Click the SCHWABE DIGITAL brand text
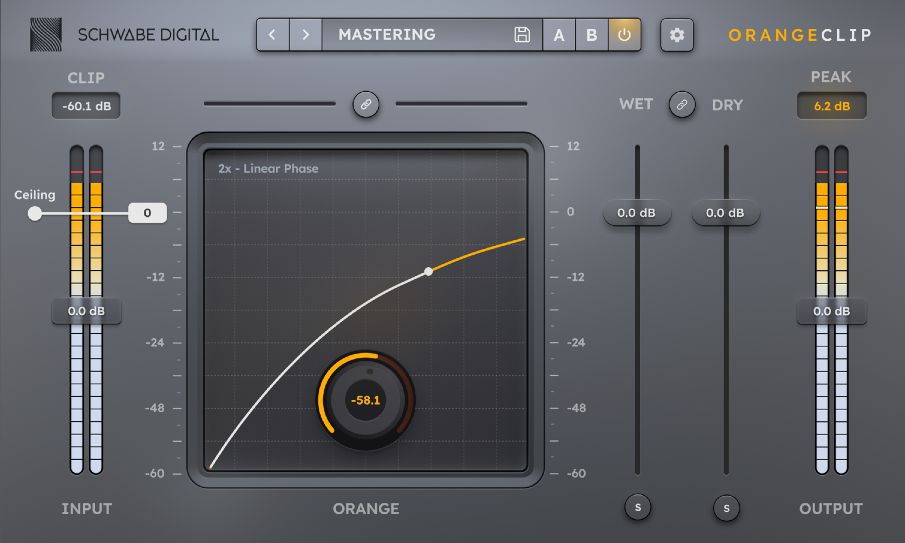905x543 pixels. point(148,35)
